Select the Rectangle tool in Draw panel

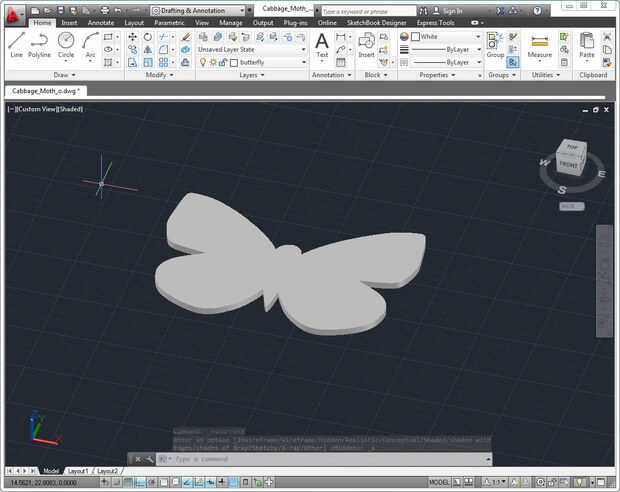pos(108,37)
